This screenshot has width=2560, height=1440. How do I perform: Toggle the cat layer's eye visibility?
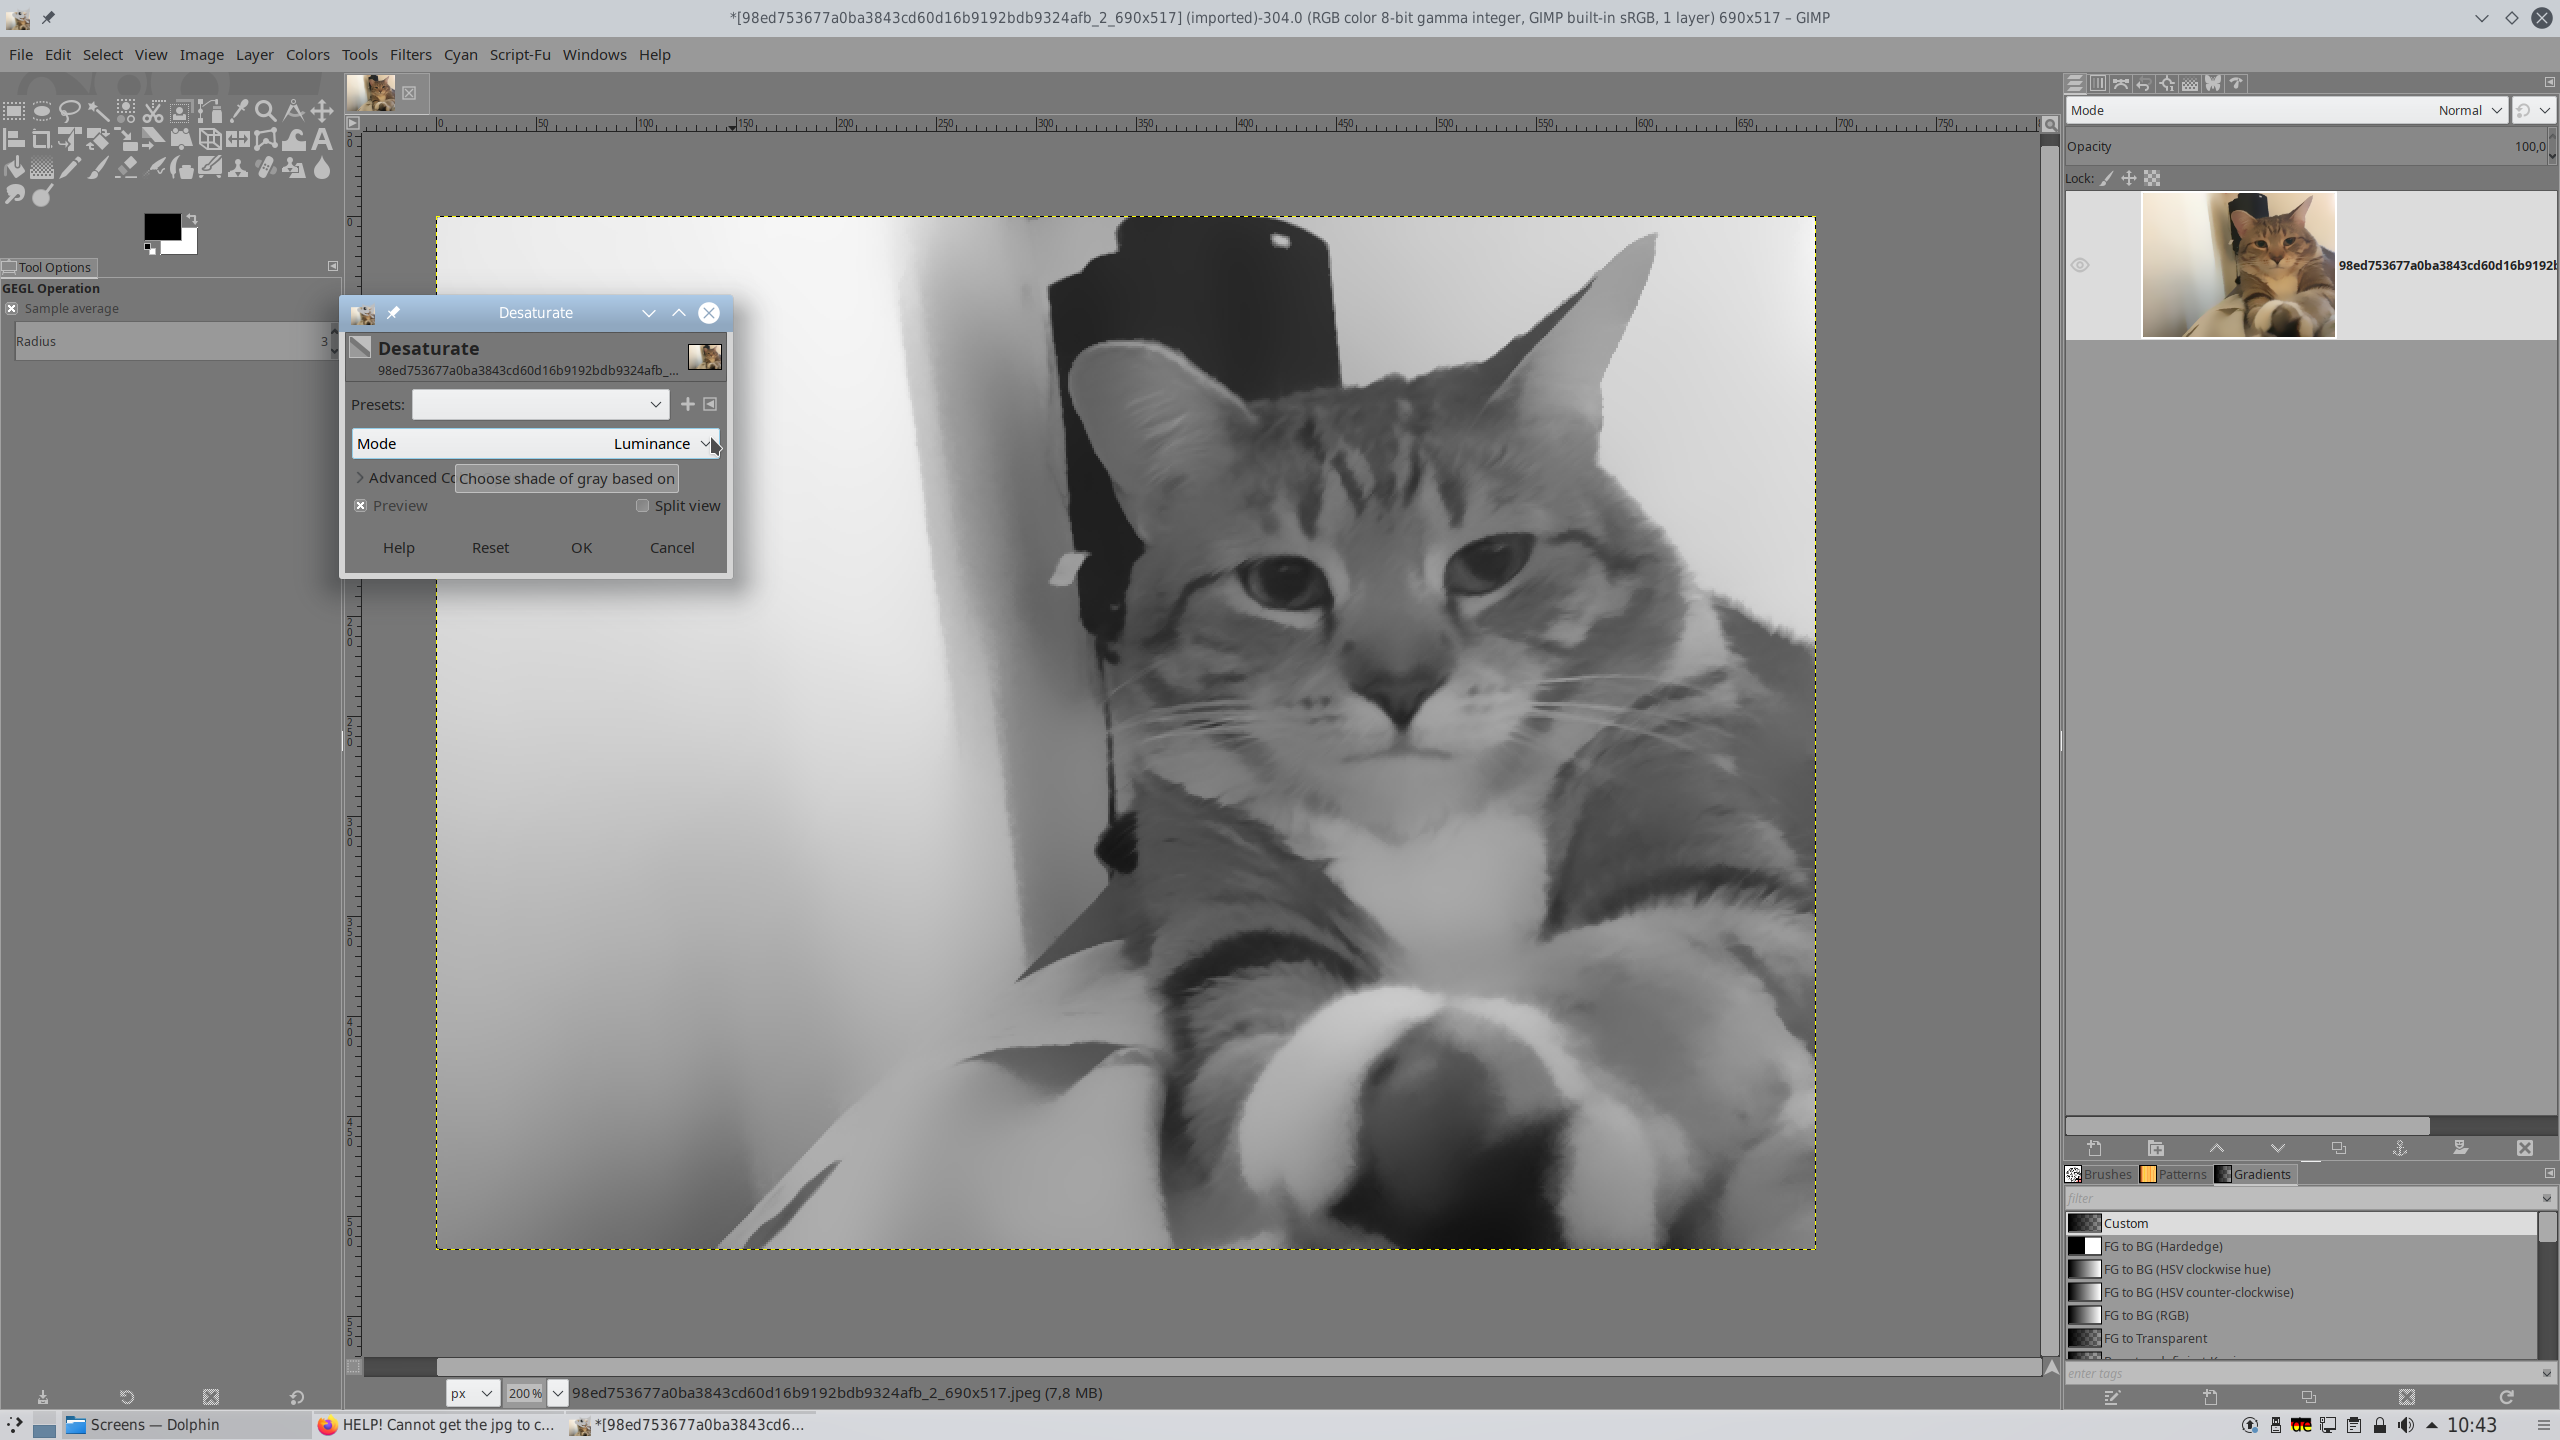(x=2080, y=265)
